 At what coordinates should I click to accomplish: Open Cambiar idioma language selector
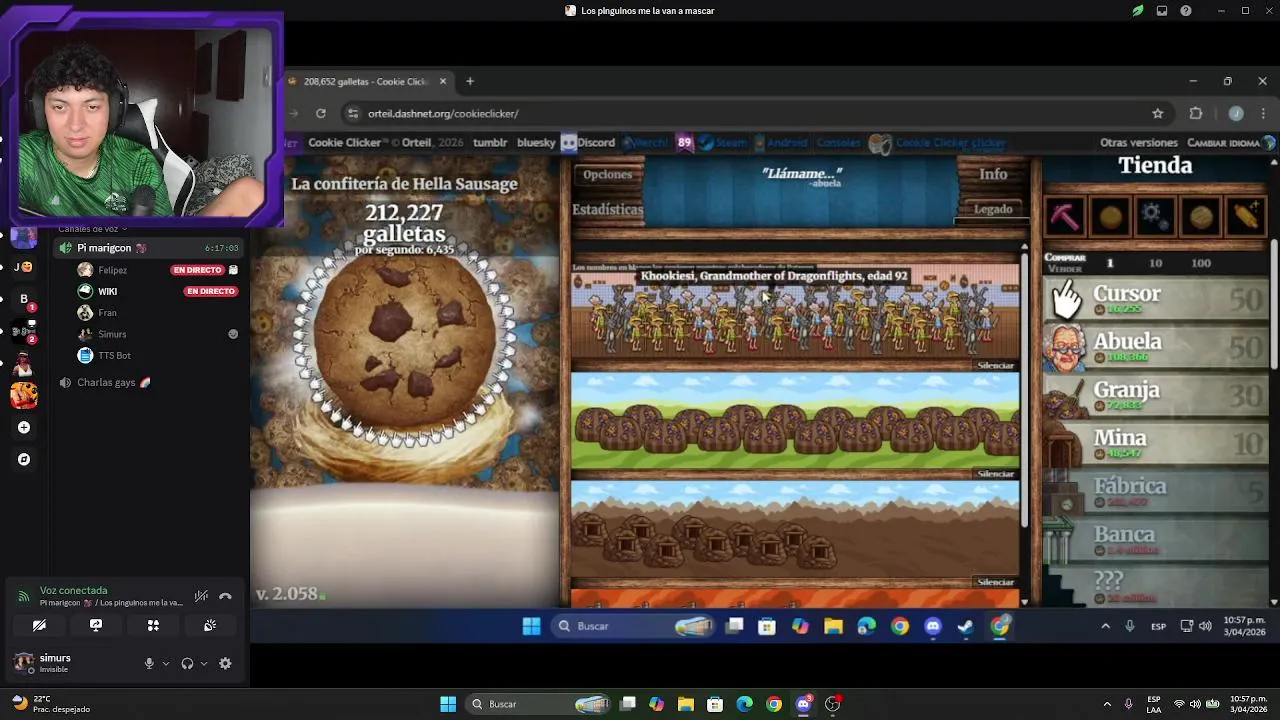click(x=1230, y=143)
